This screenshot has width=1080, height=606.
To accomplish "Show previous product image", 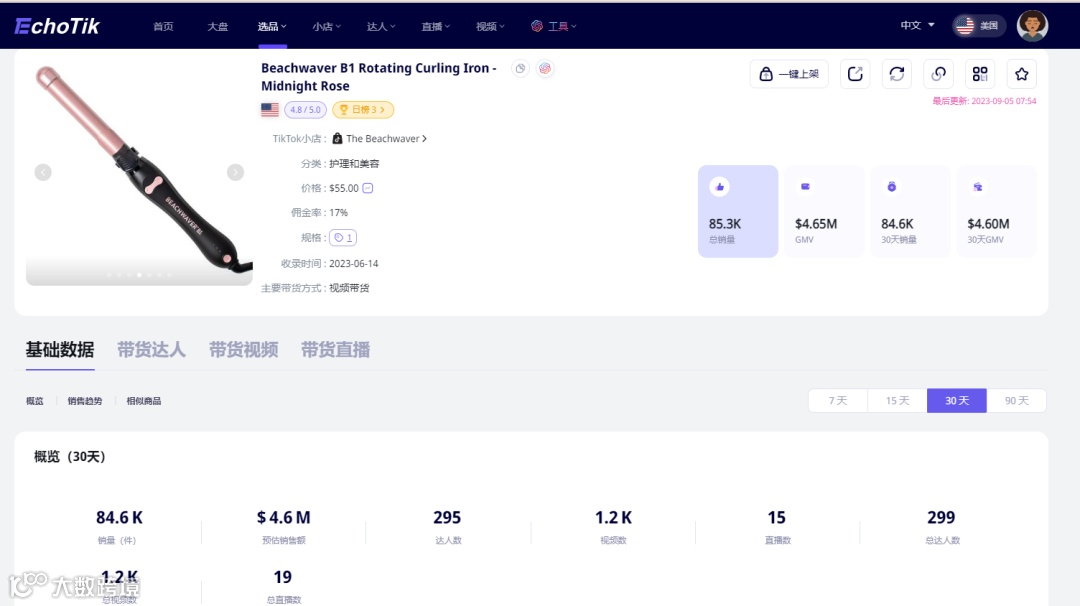I will click(43, 172).
